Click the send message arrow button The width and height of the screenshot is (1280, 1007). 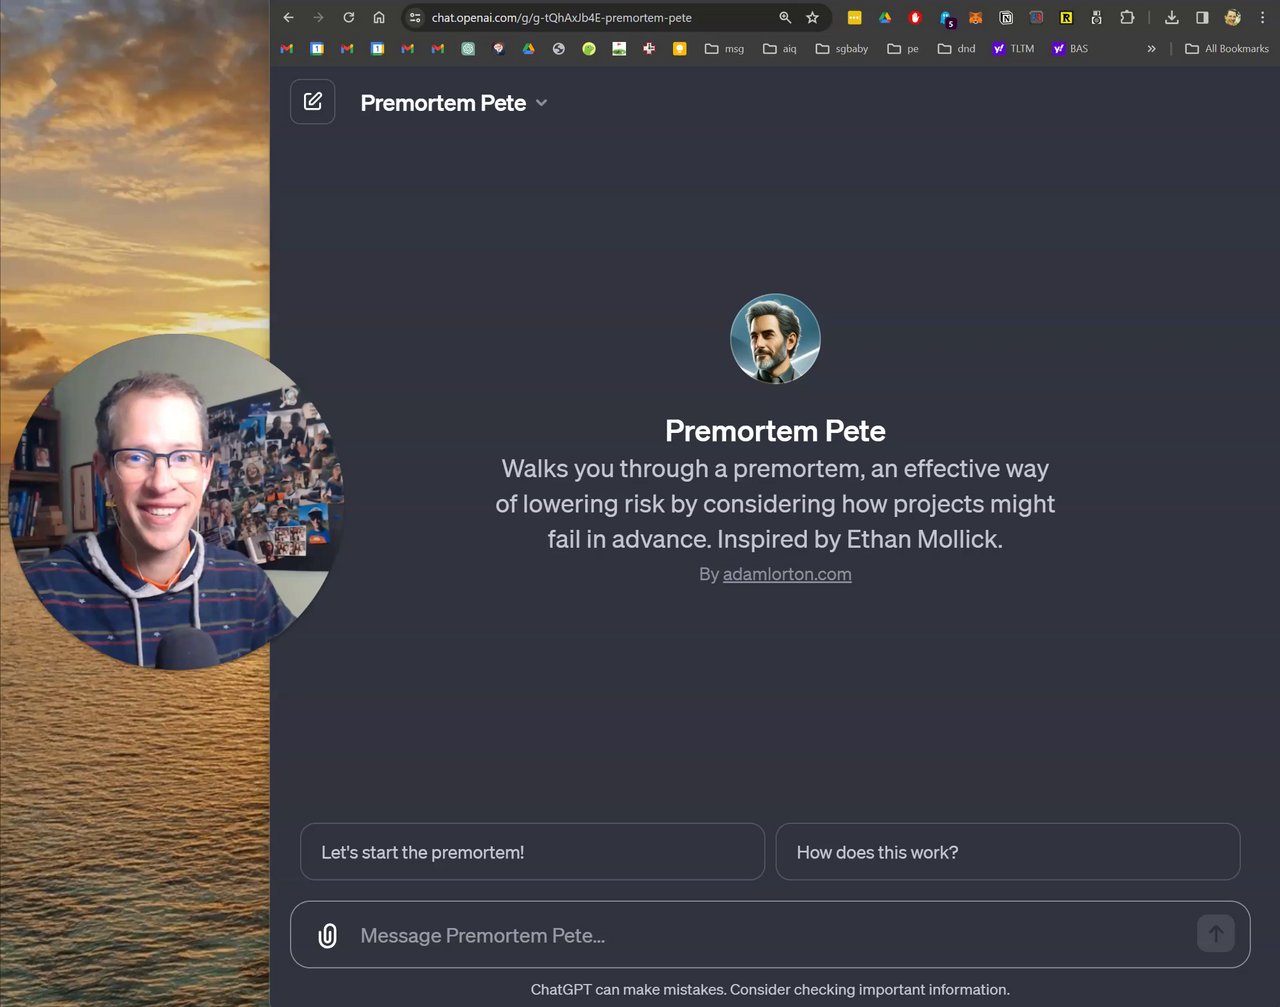(1216, 934)
